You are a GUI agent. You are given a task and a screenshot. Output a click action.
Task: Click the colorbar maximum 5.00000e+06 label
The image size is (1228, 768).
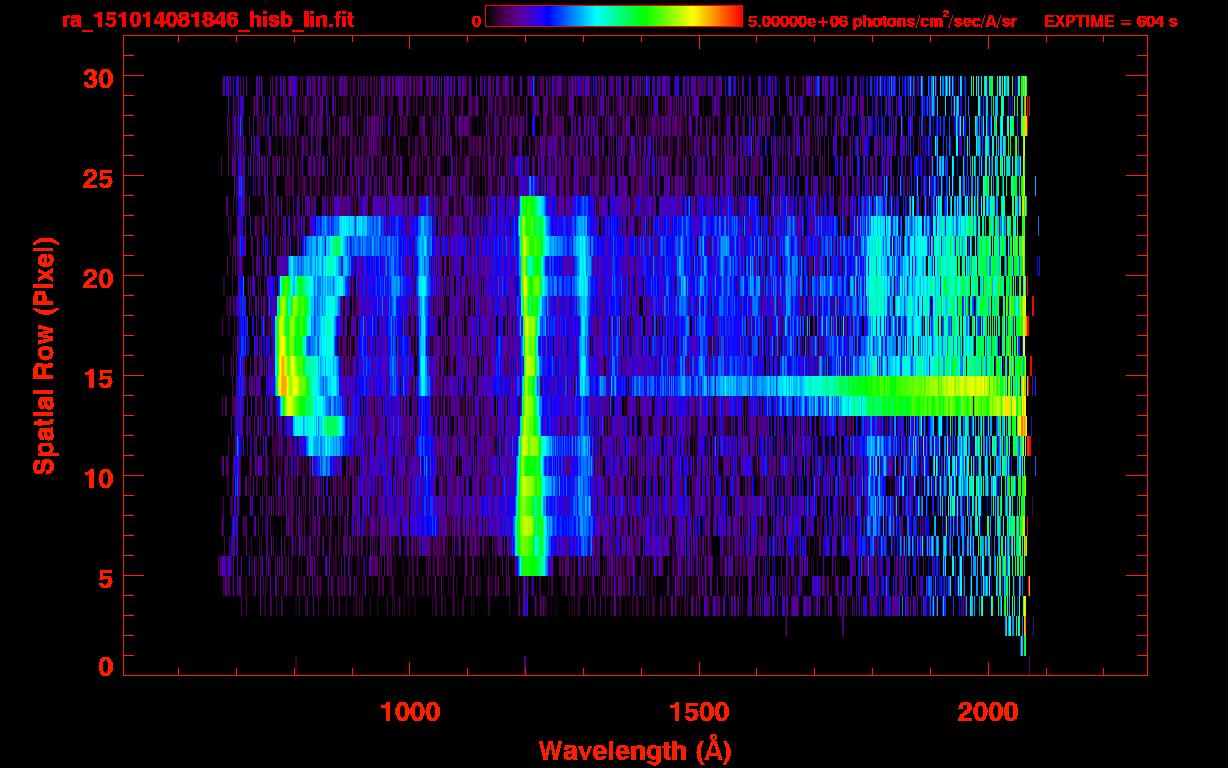(x=882, y=21)
